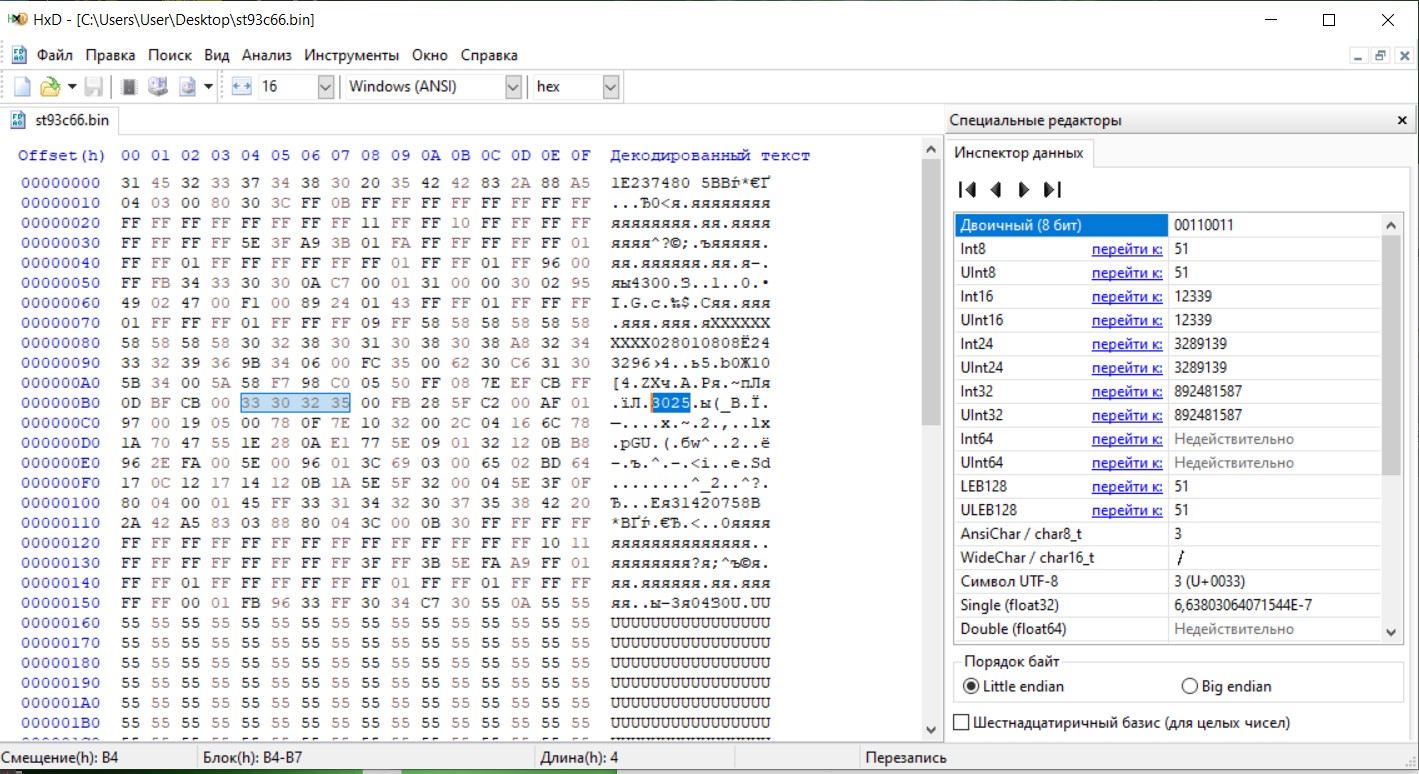This screenshot has width=1419, height=774.
Task: Click 'перейти к:' link for Int32
Action: pyautogui.click(x=1126, y=391)
